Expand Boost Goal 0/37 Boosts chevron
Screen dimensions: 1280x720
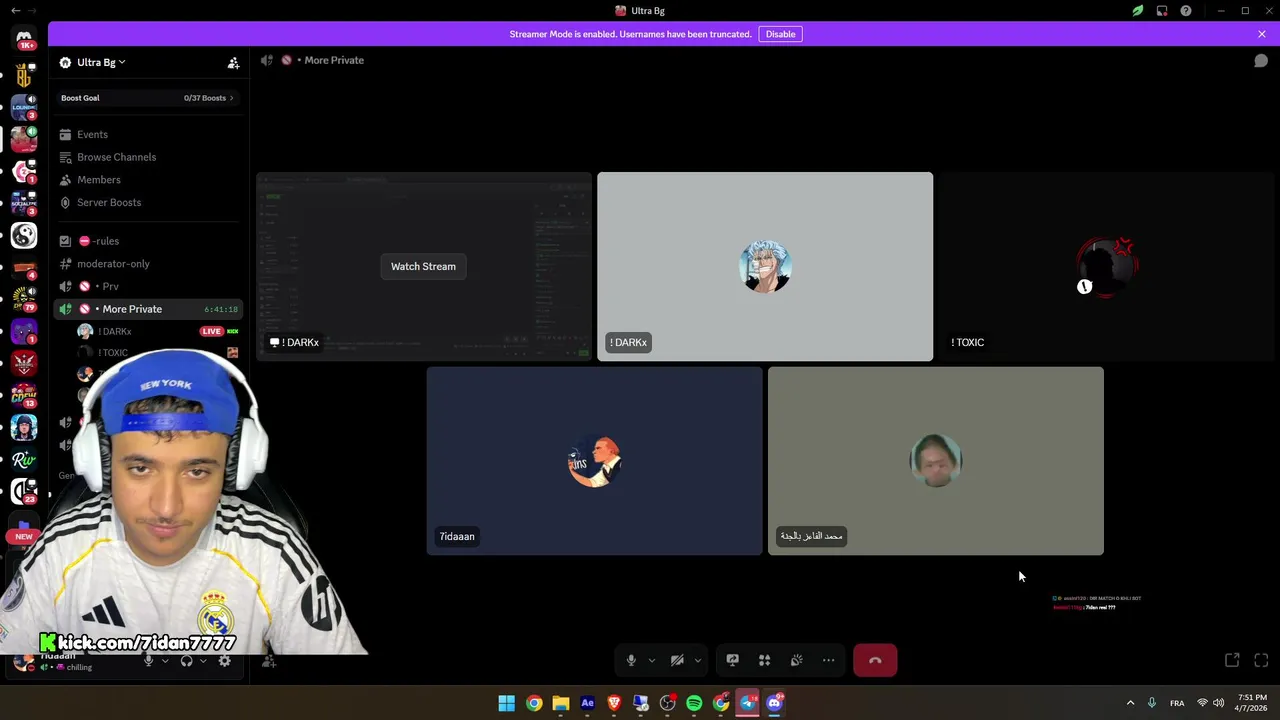231,98
